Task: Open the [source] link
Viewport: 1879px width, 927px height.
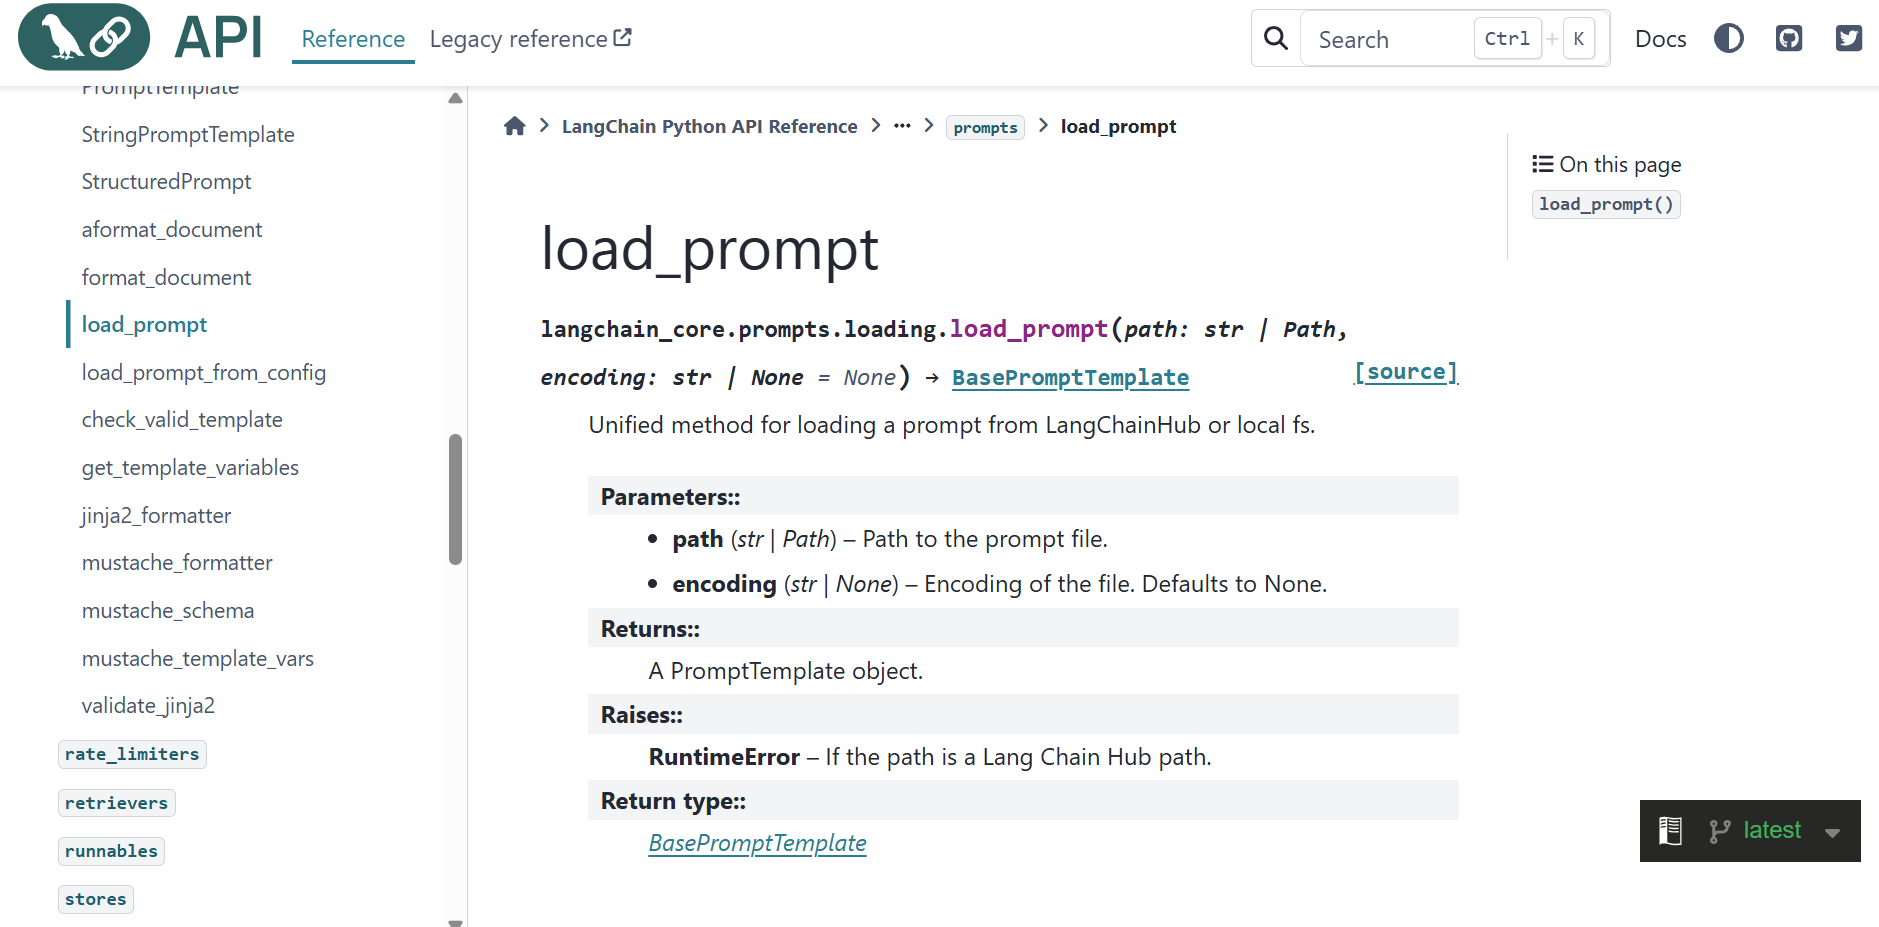Action: (1405, 372)
